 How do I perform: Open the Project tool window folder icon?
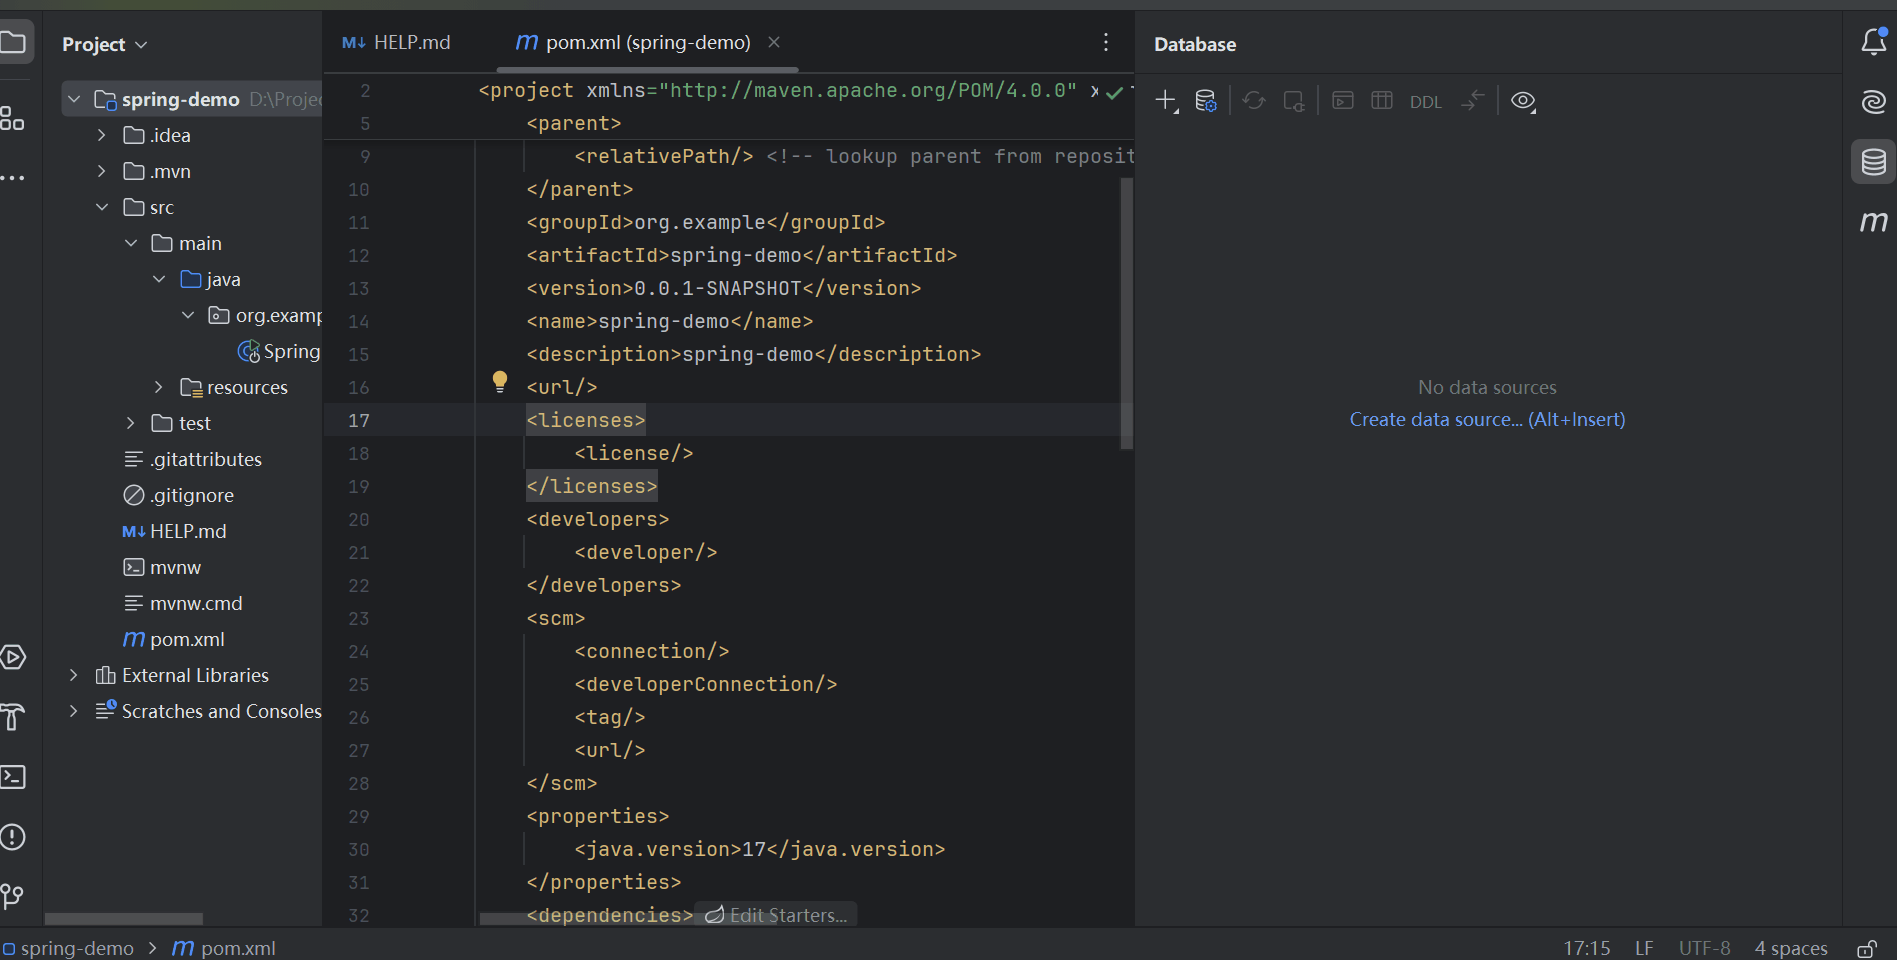[13, 43]
